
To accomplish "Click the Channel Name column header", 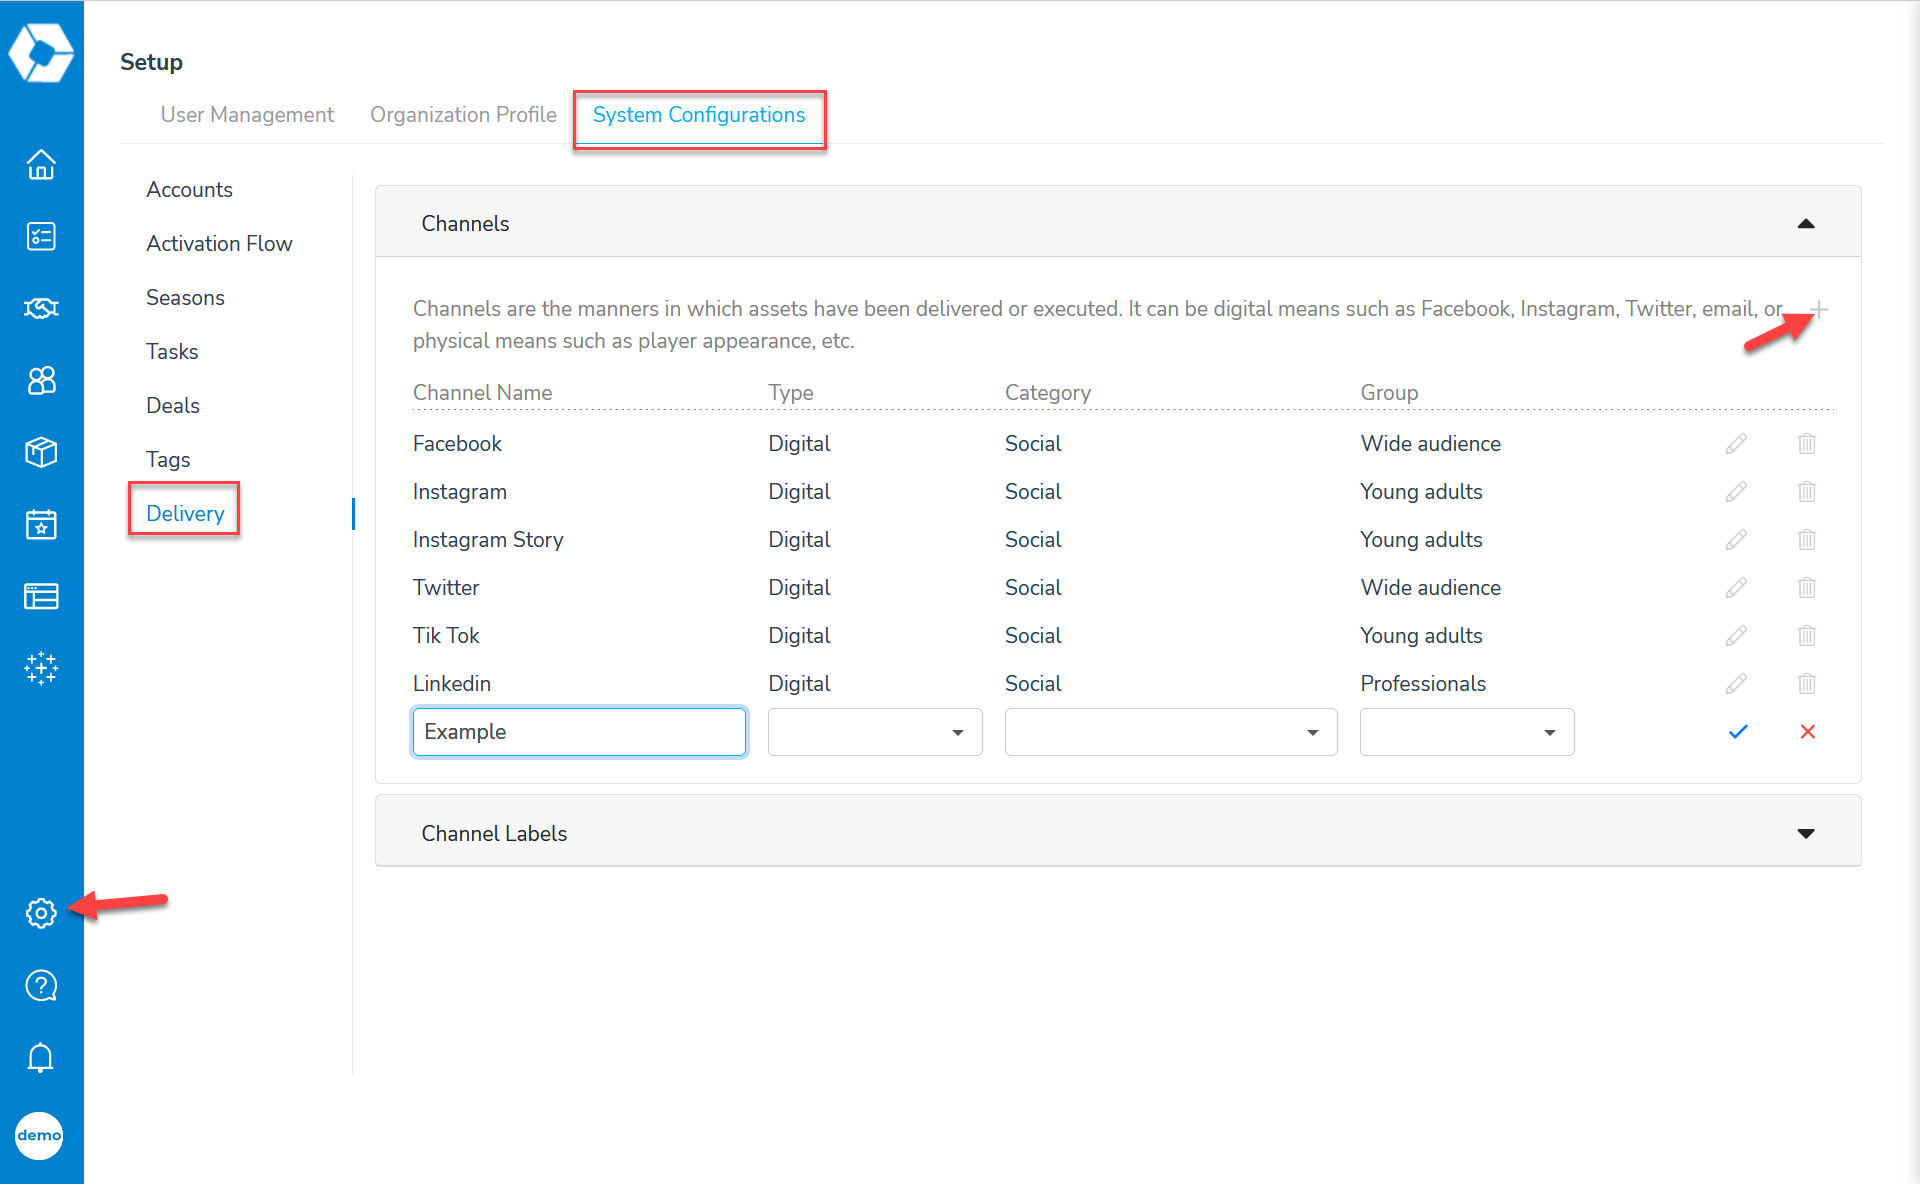I will coord(482,393).
